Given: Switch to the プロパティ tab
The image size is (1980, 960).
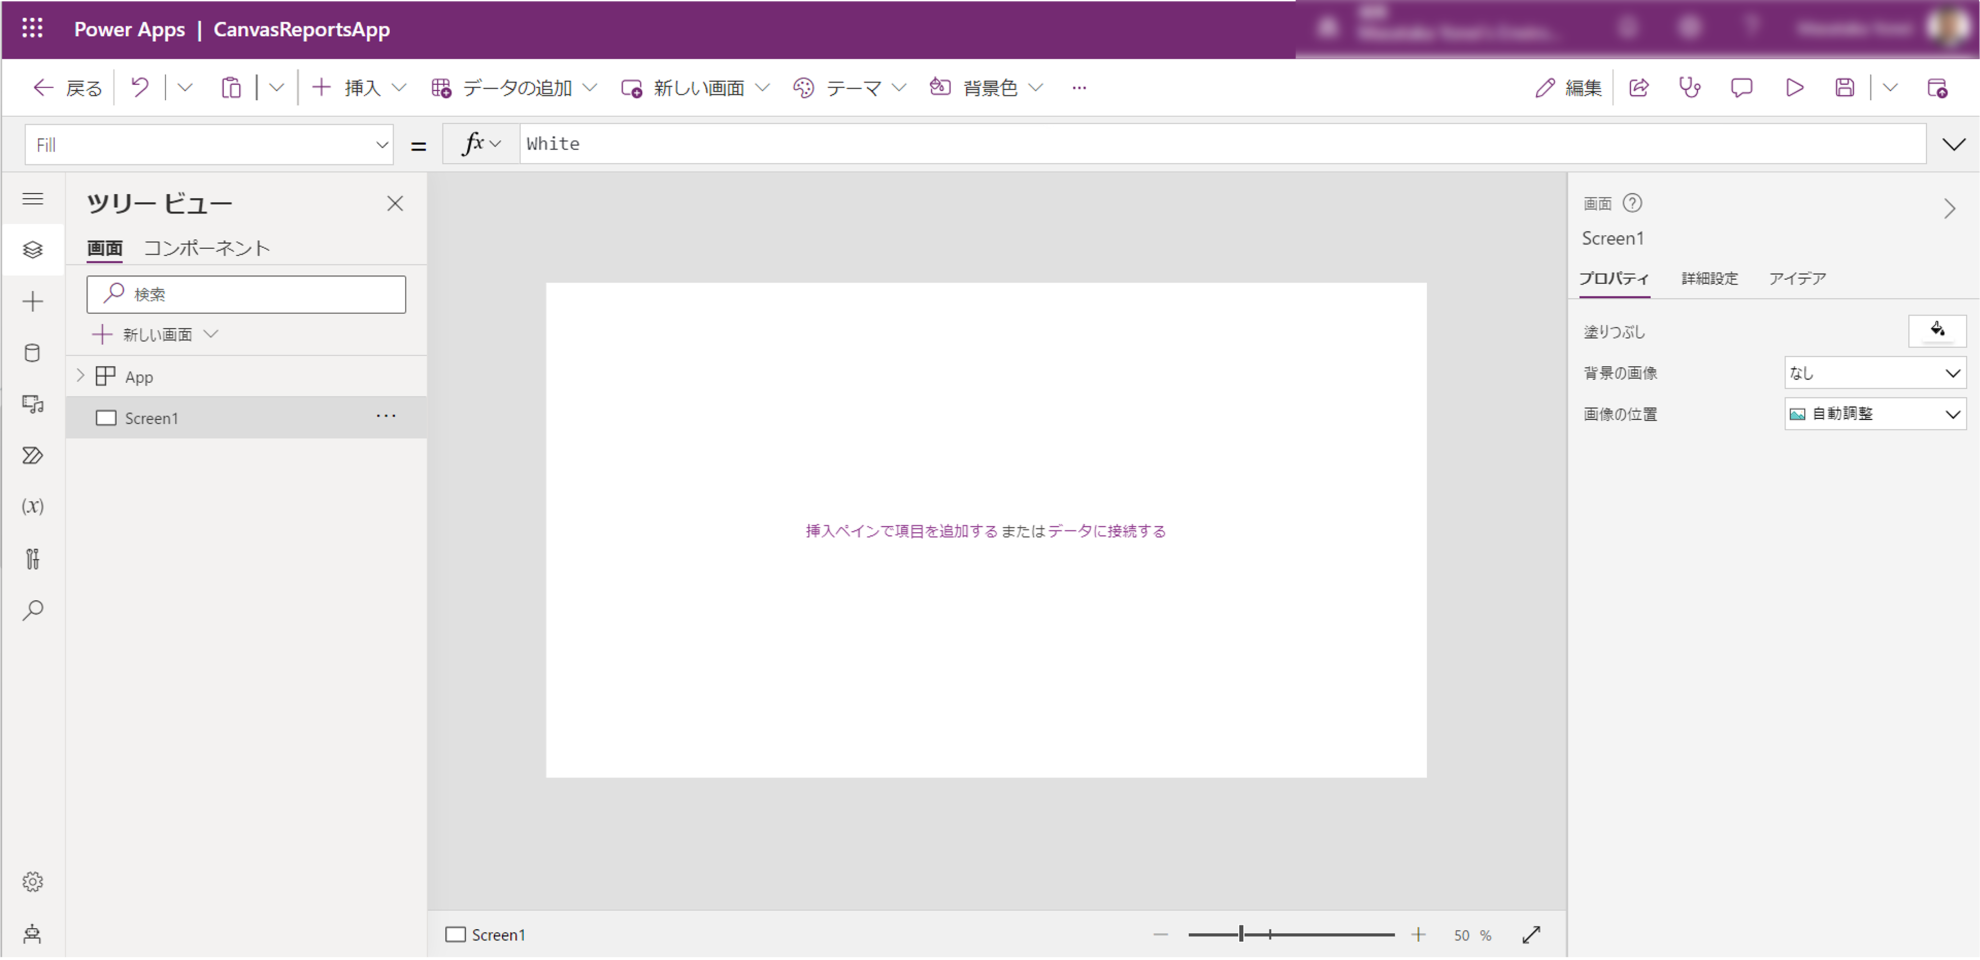Looking at the screenshot, I should tap(1614, 279).
